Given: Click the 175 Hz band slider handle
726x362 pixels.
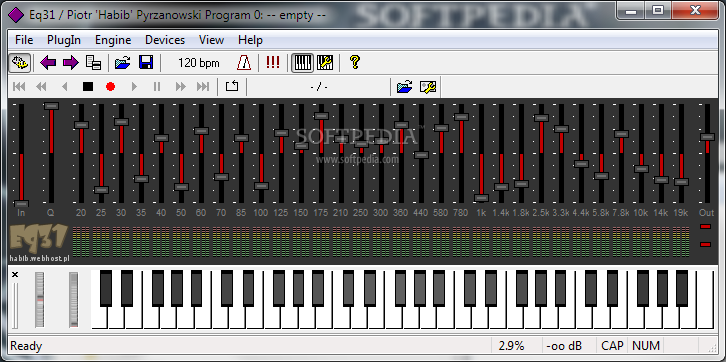Looking at the screenshot, I should pyautogui.click(x=321, y=116).
